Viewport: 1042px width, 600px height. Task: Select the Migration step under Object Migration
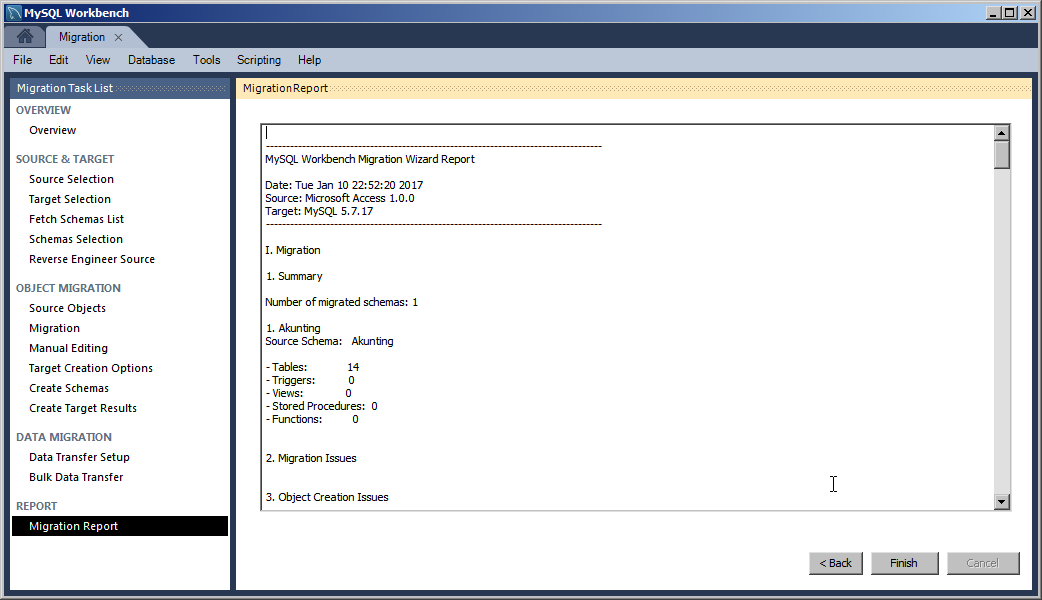[x=54, y=328]
